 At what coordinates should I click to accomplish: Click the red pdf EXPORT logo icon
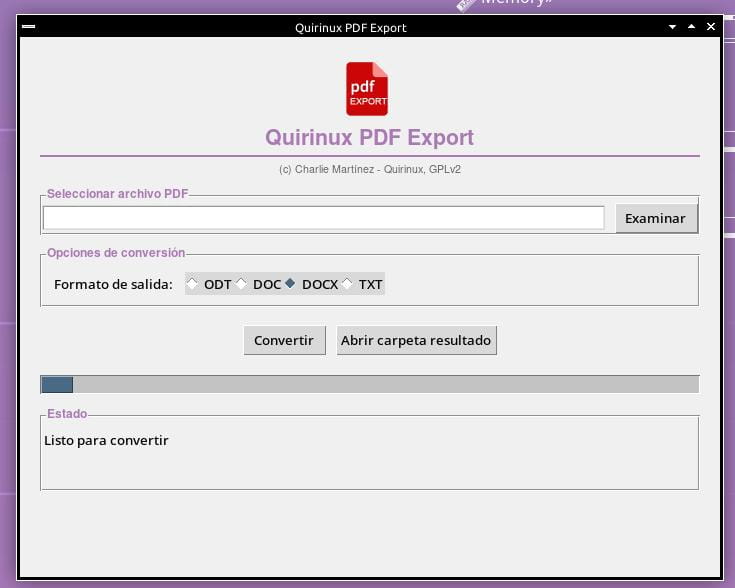coord(367,89)
